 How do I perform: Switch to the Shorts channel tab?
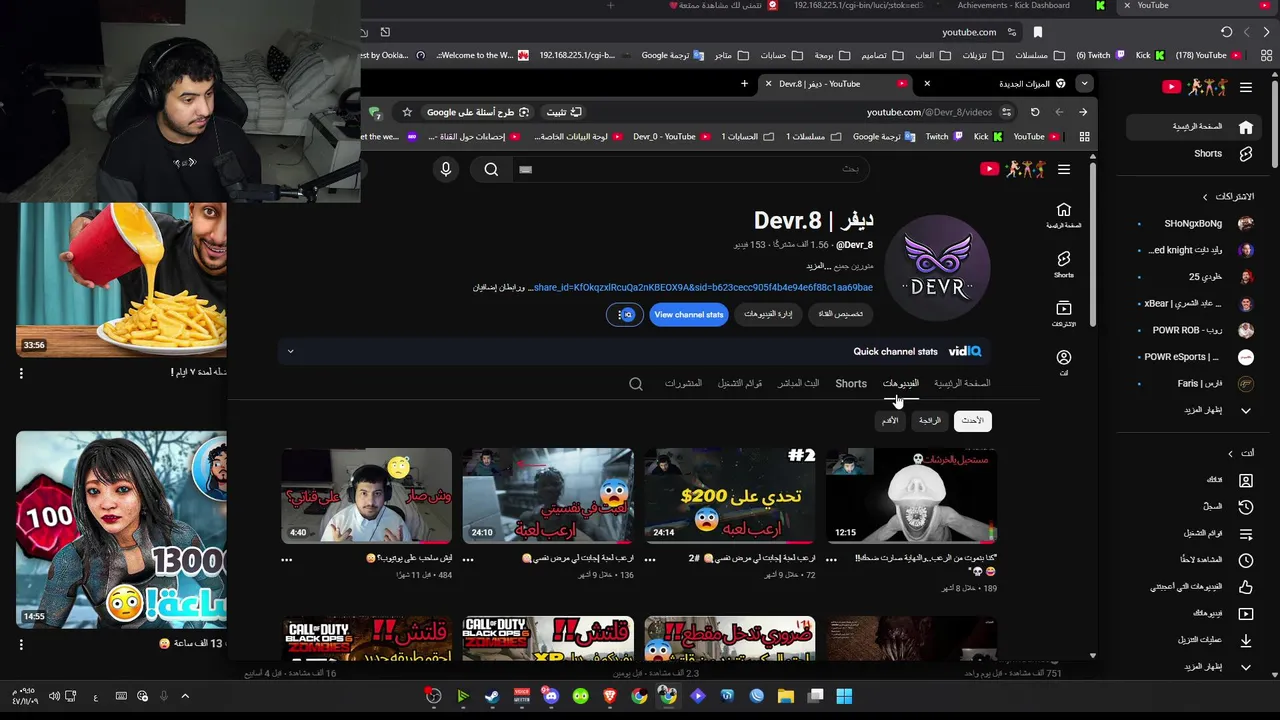point(851,384)
